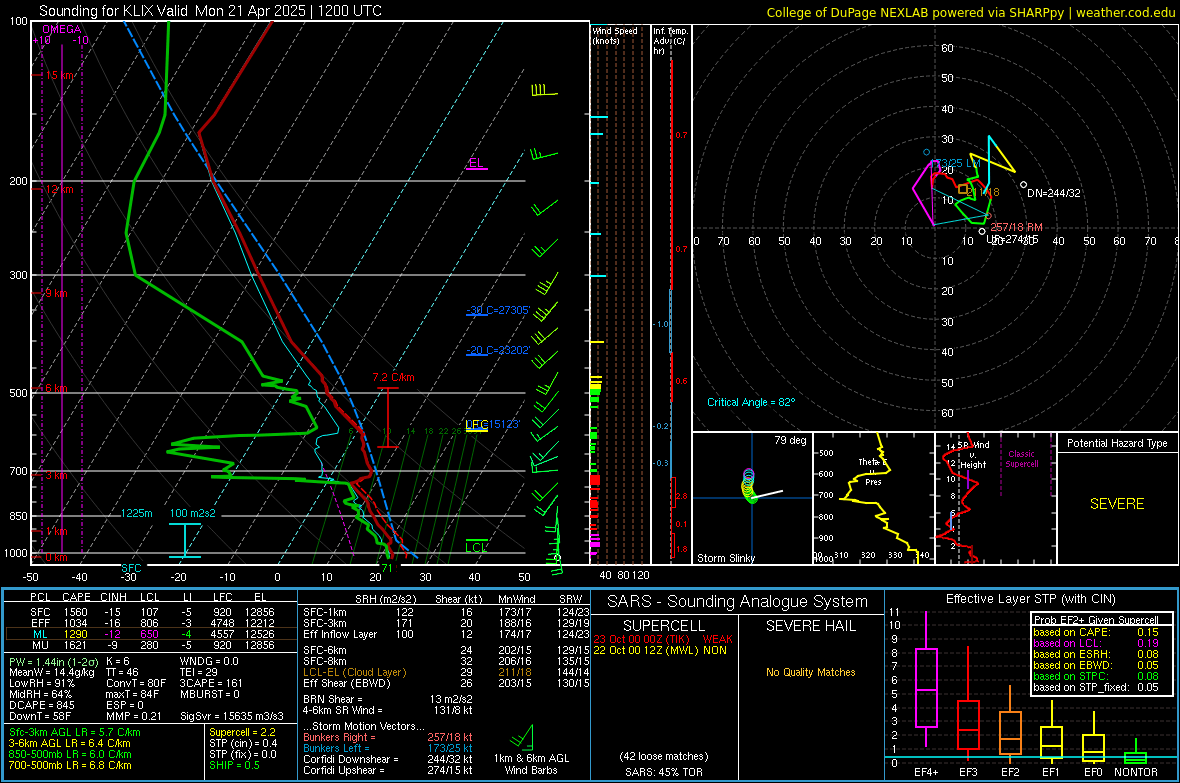This screenshot has height=783, width=1180.
Task: Click the 6 km height marker
Action: click(x=56, y=388)
